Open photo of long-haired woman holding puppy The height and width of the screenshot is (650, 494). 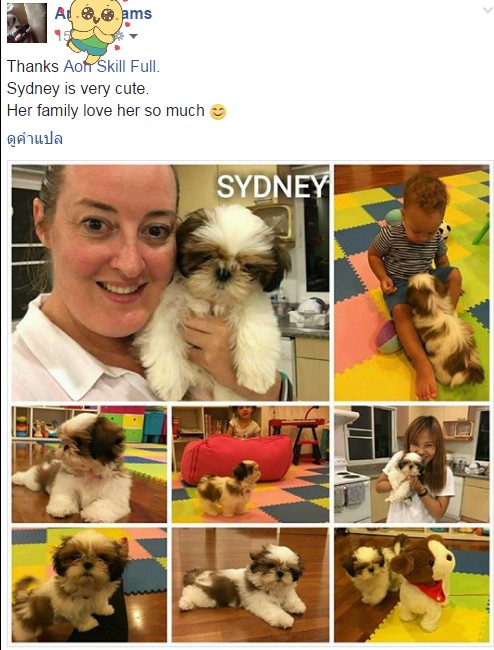(x=412, y=464)
